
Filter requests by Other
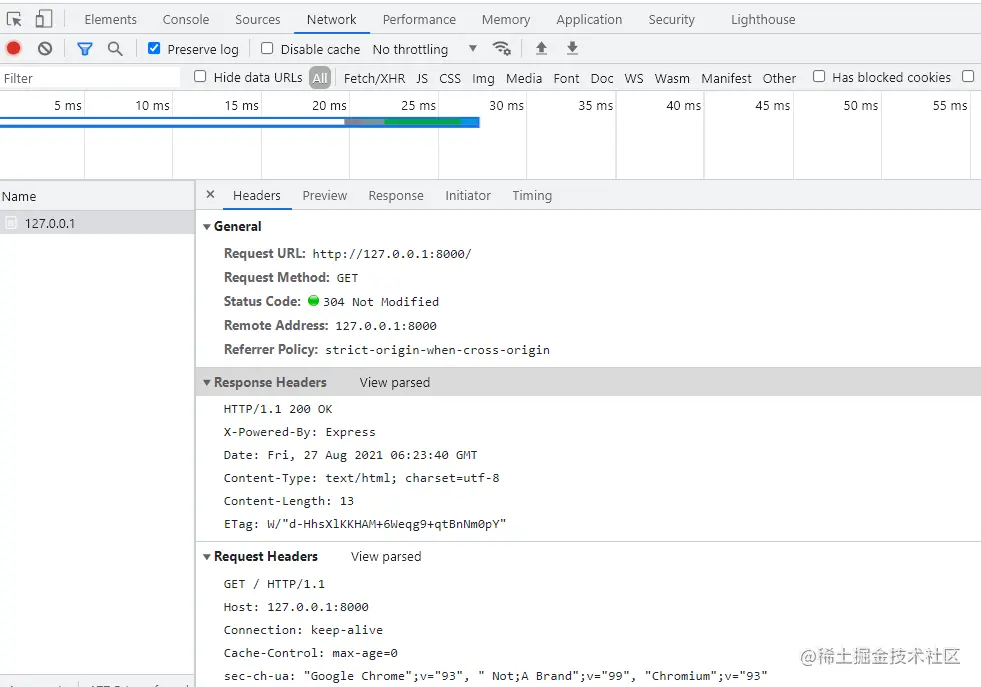pos(780,78)
